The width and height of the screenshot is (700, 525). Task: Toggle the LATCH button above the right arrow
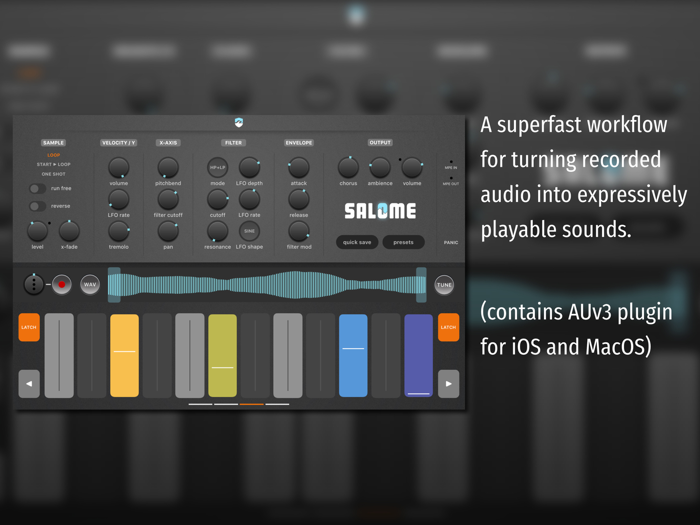(x=449, y=327)
